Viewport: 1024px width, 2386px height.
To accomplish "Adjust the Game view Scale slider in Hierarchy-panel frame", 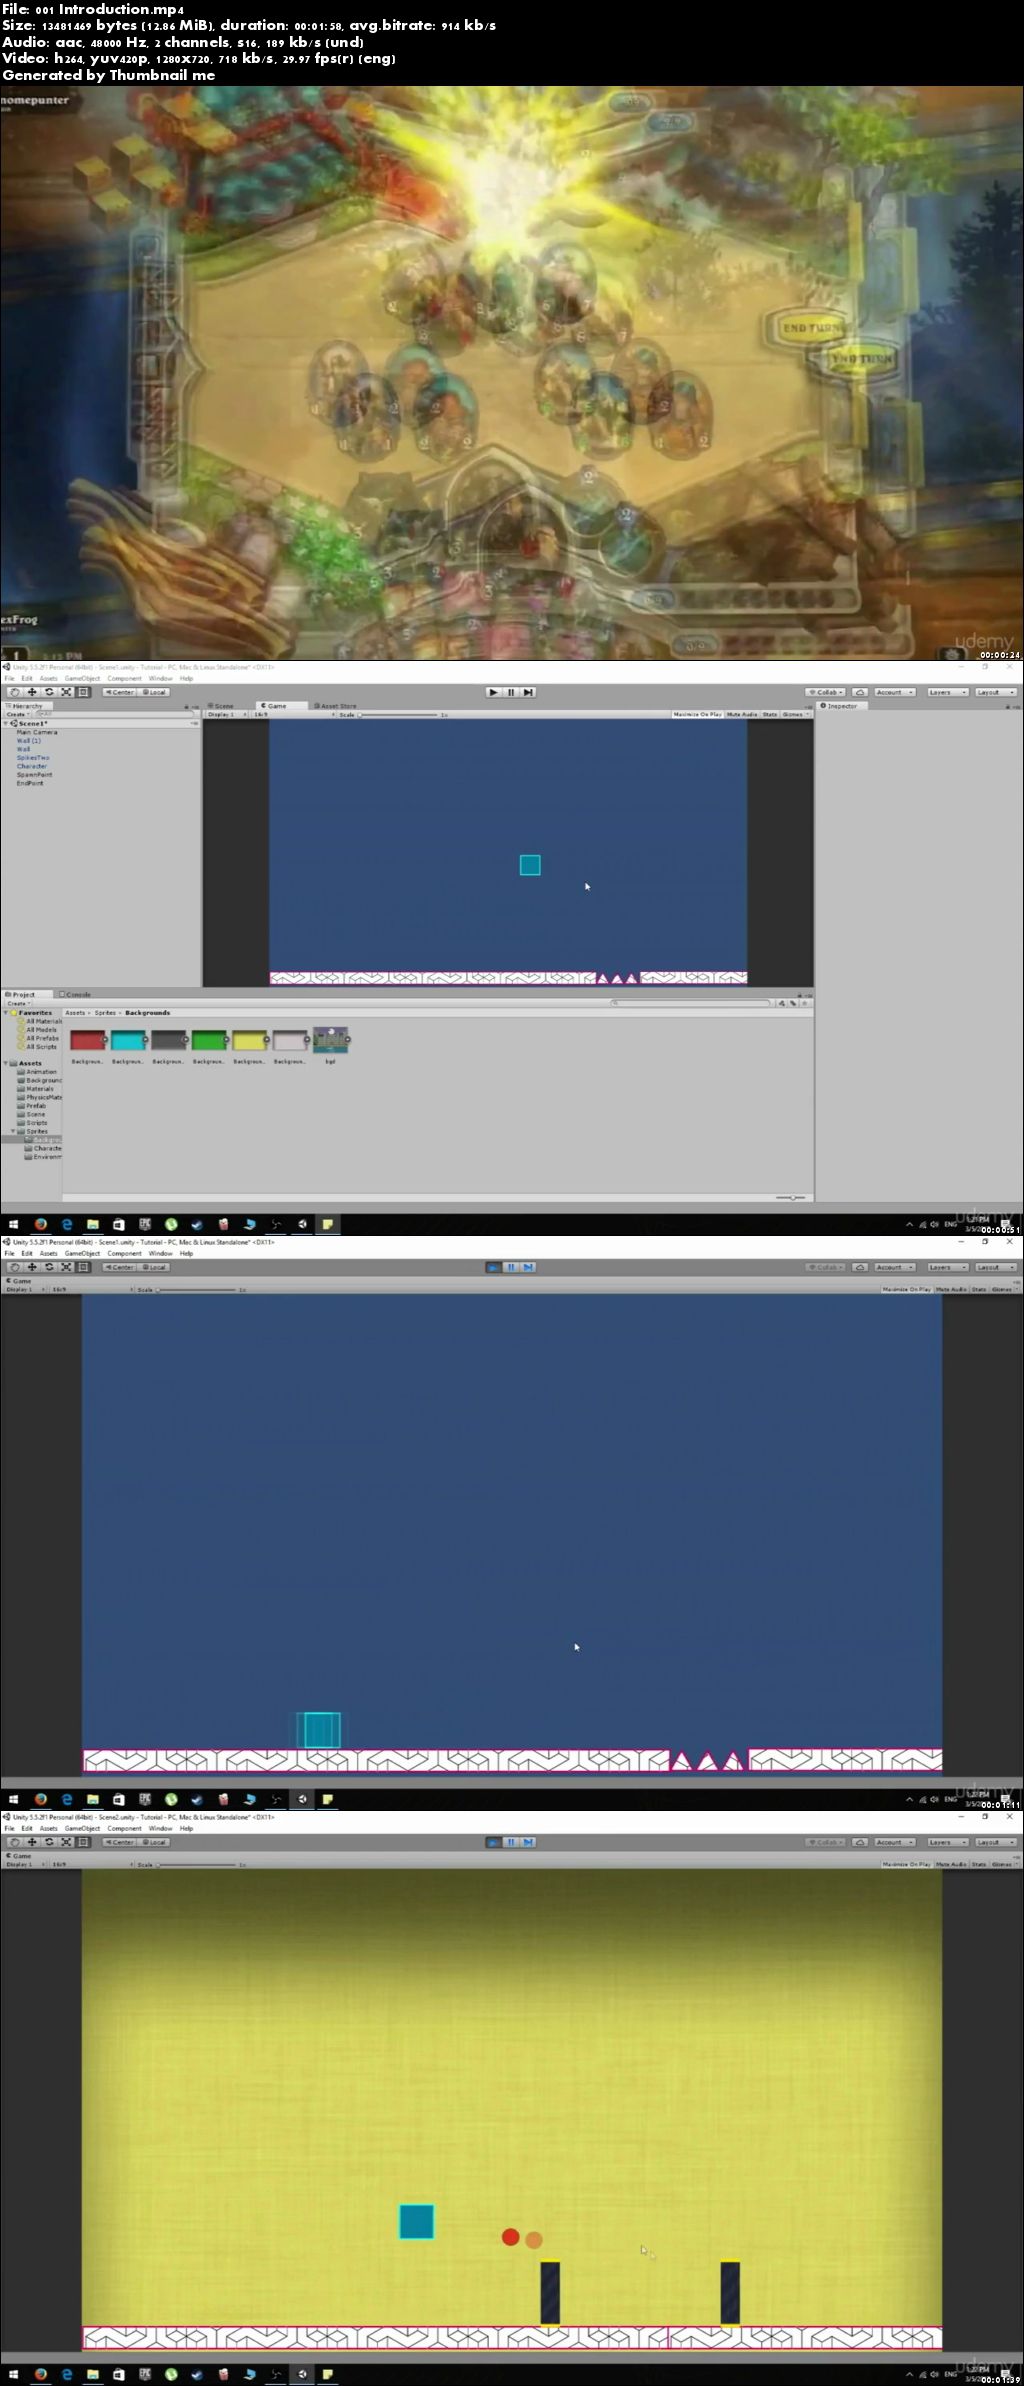I will pyautogui.click(x=400, y=714).
